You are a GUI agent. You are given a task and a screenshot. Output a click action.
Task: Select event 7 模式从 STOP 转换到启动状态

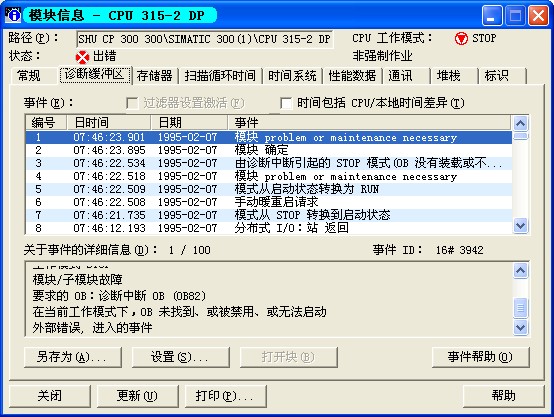269,215
